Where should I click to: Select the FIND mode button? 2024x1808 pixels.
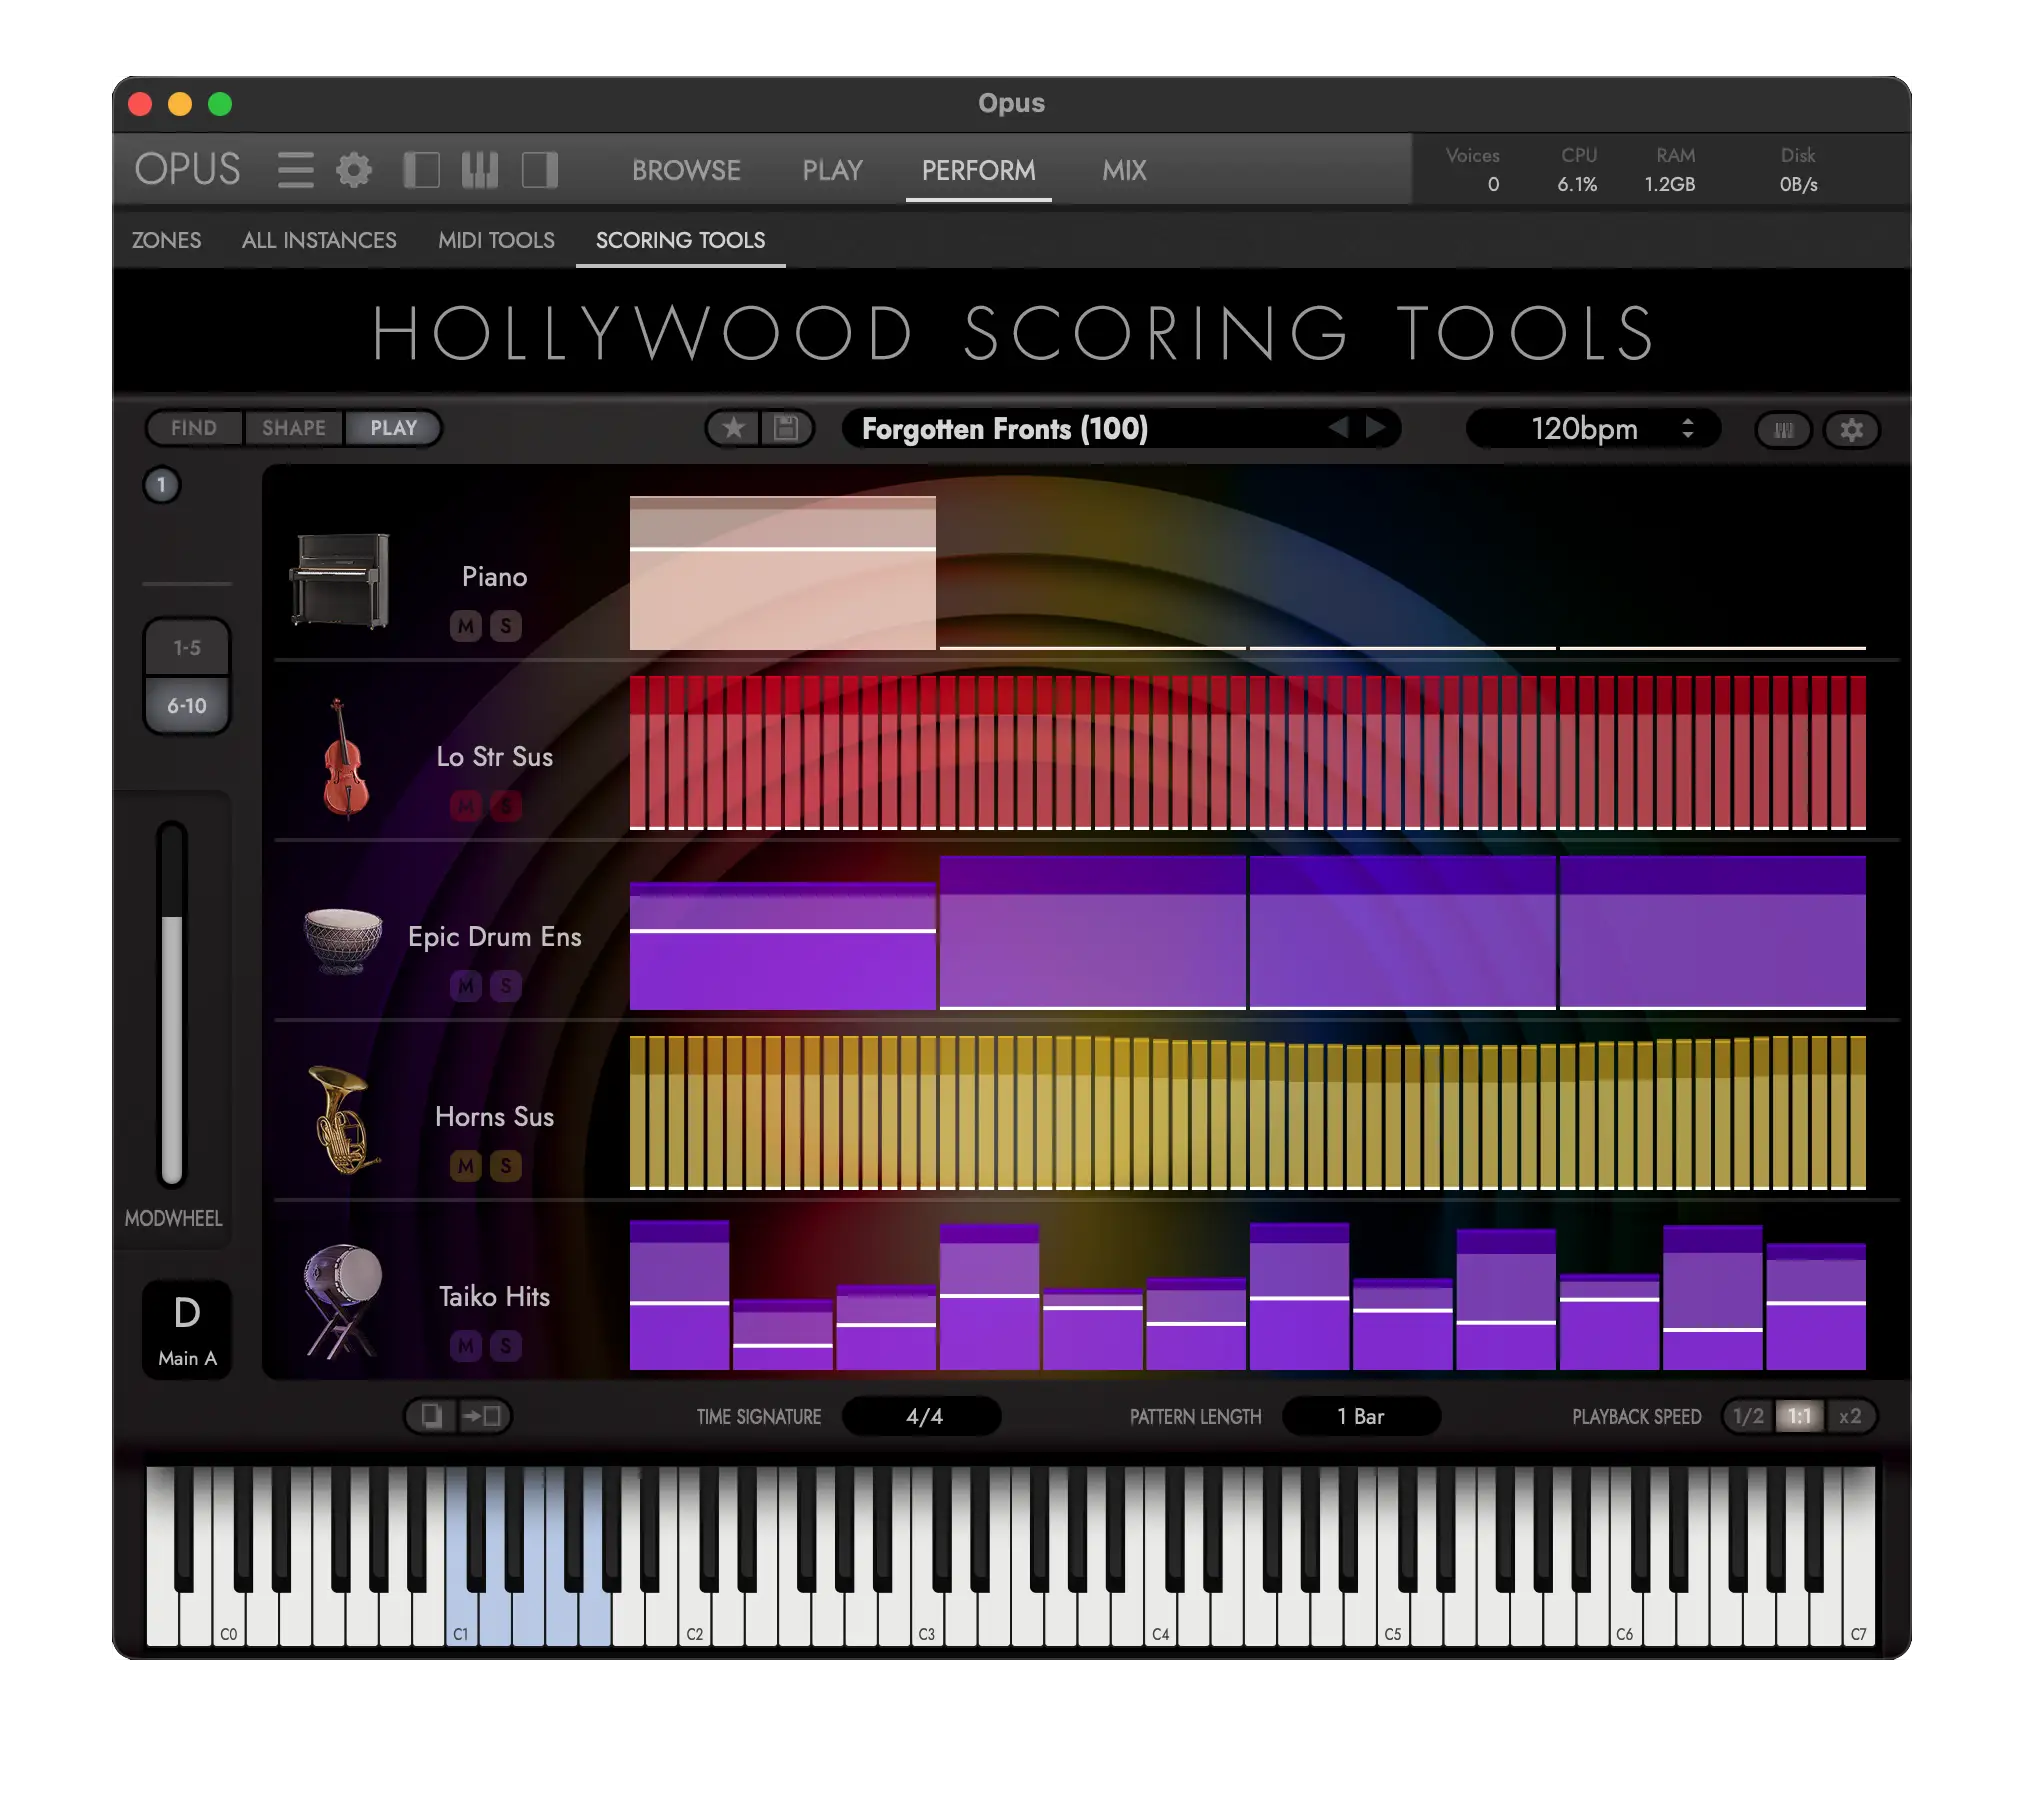point(194,428)
